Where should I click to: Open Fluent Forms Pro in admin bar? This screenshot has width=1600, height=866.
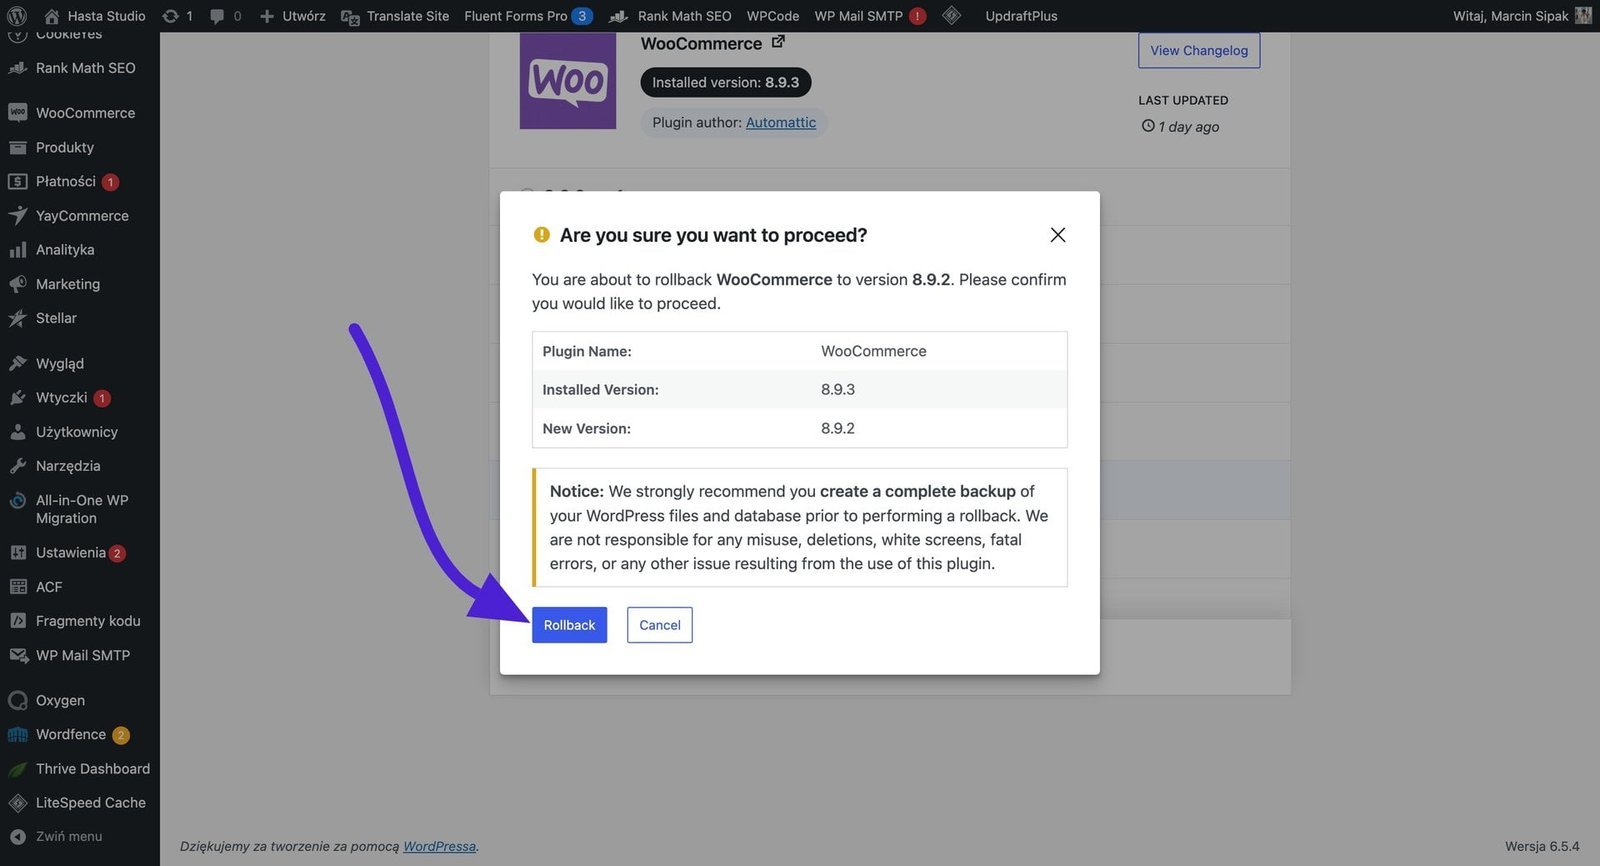pos(515,16)
